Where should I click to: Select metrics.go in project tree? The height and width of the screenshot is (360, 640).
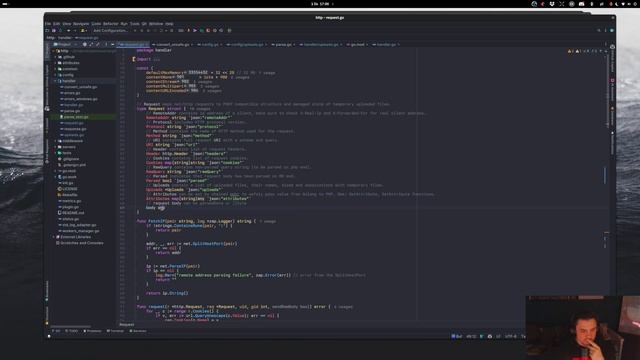coord(71,201)
